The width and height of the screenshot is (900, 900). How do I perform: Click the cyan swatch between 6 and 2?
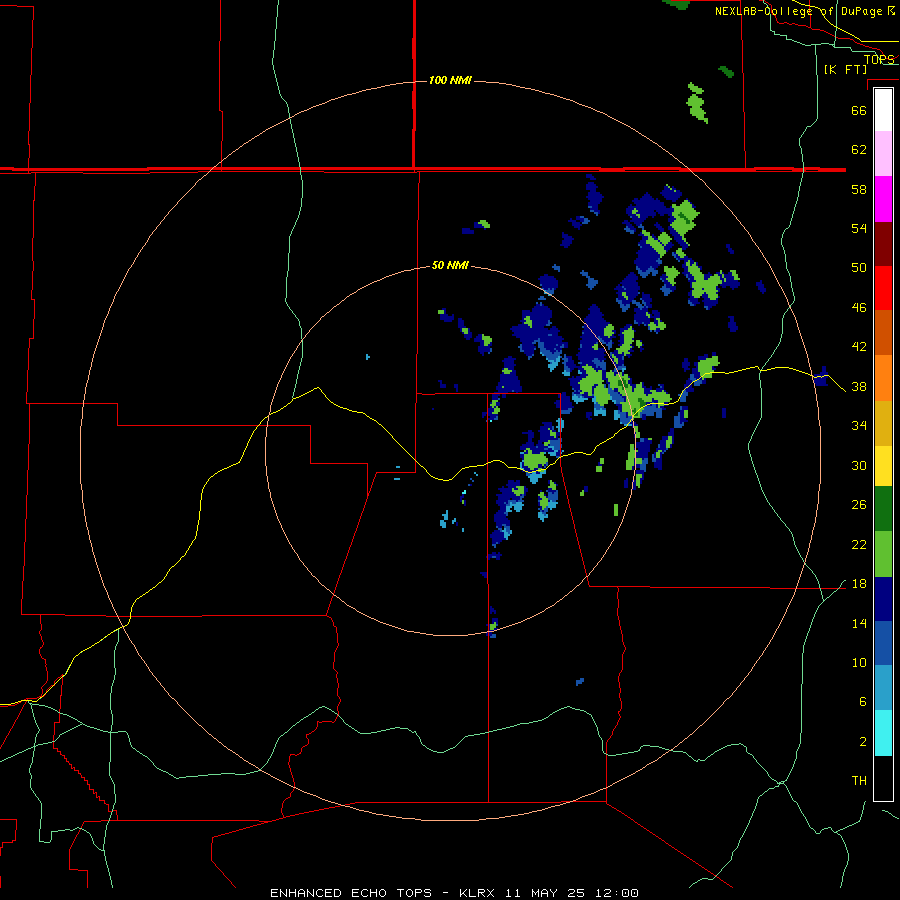(x=883, y=733)
